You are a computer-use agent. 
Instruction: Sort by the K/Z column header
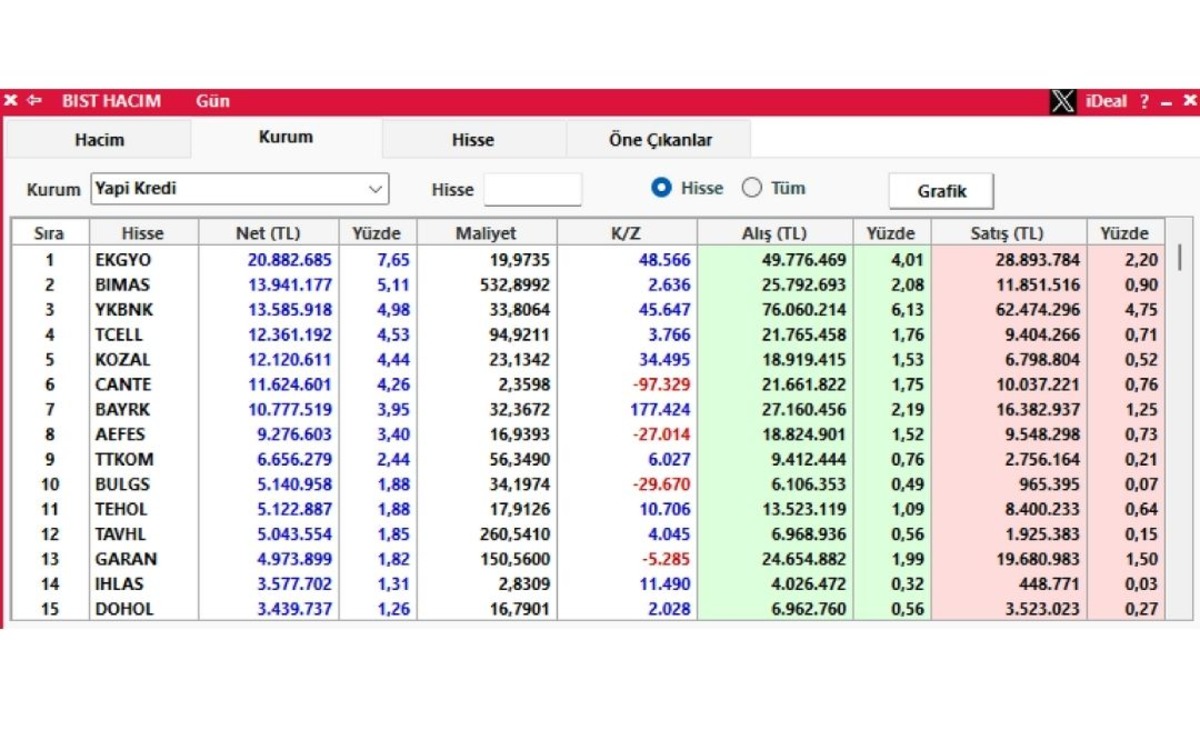tap(626, 233)
